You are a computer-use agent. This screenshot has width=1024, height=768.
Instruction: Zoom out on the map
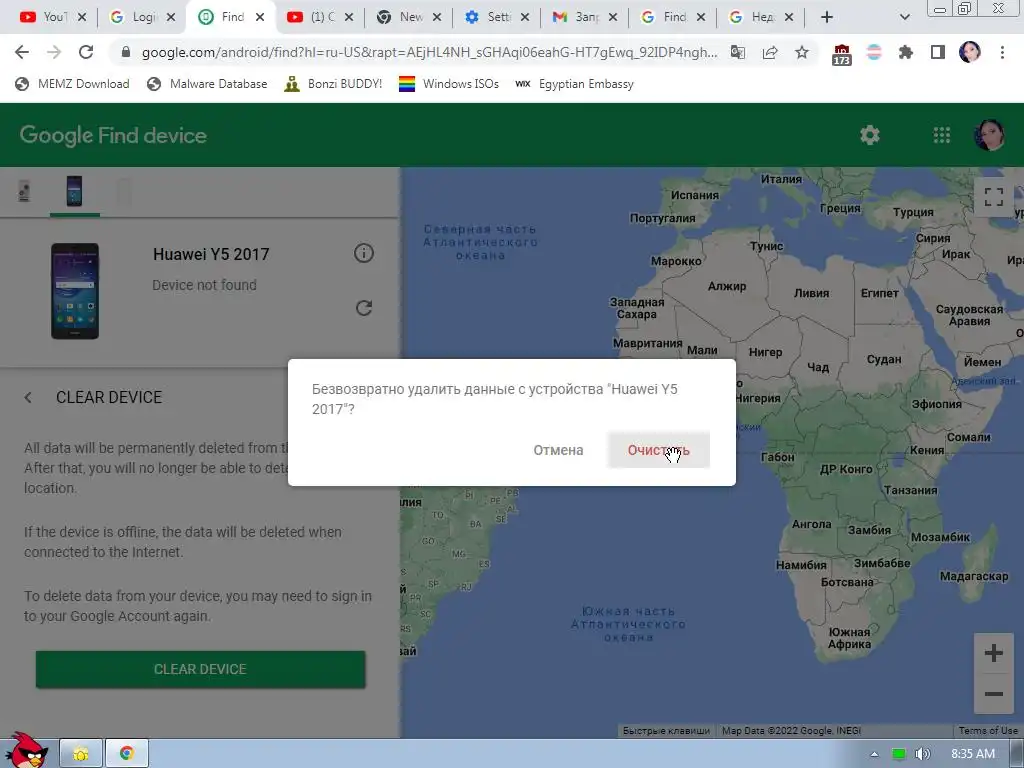pos(993,694)
